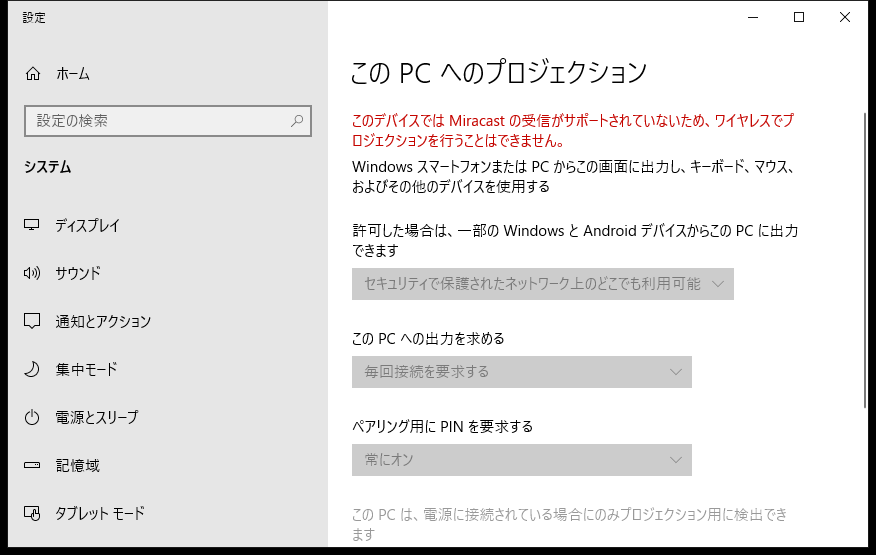Click the Sound speaker icon
876x555 pixels.
[x=32, y=273]
